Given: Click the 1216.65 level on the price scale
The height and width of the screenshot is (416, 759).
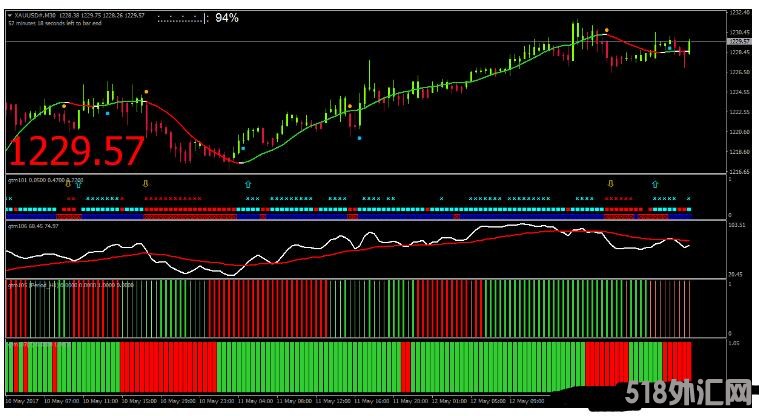Looking at the screenshot, I should [739, 171].
